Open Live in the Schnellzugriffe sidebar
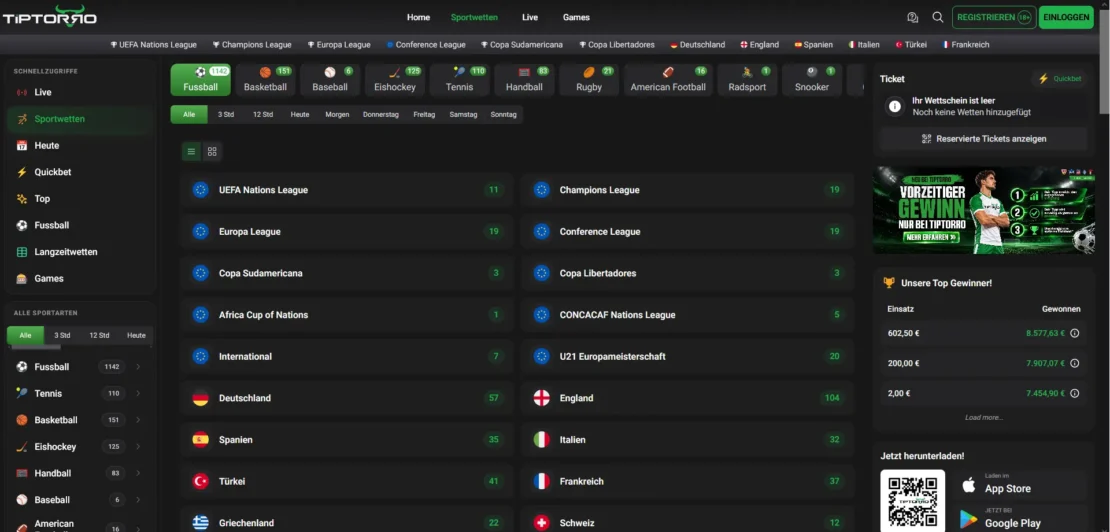This screenshot has width=1110, height=532. (81, 92)
